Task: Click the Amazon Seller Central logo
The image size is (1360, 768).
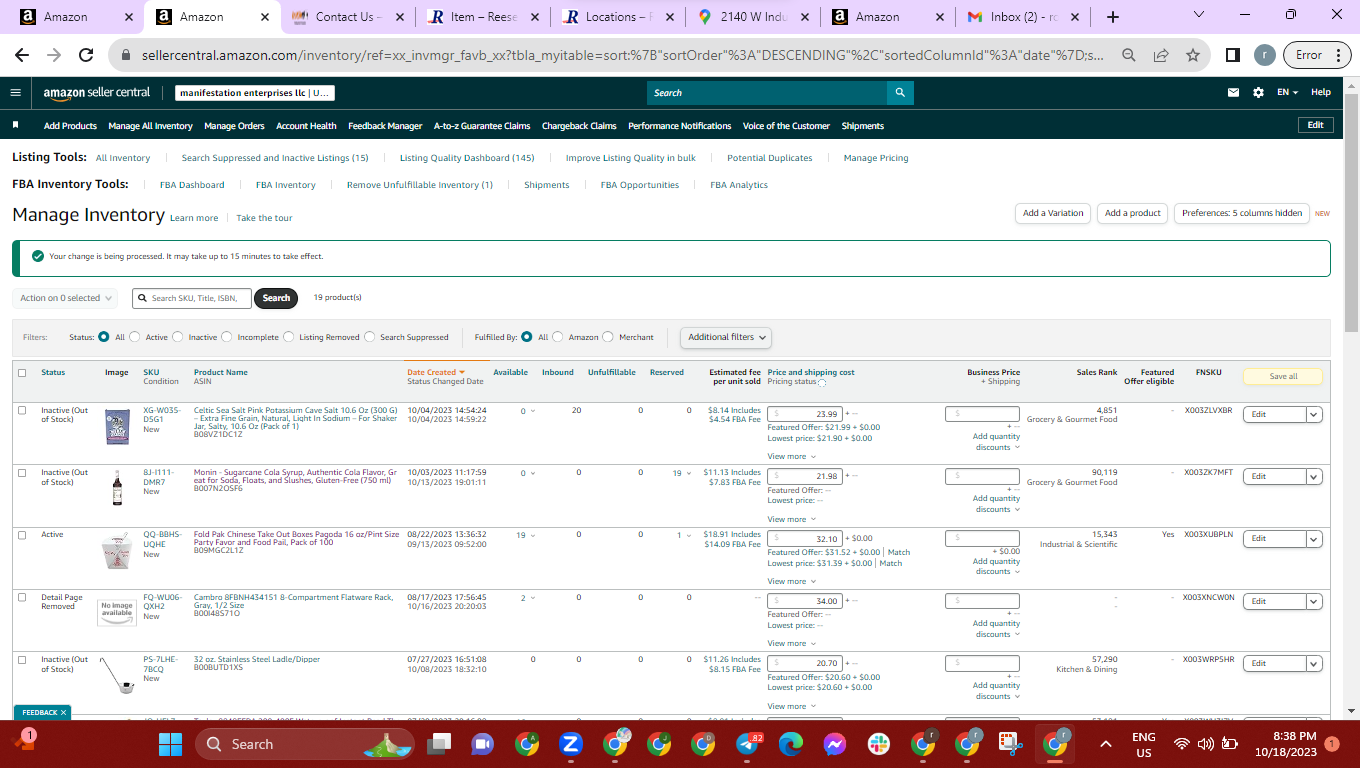Action: point(96,93)
